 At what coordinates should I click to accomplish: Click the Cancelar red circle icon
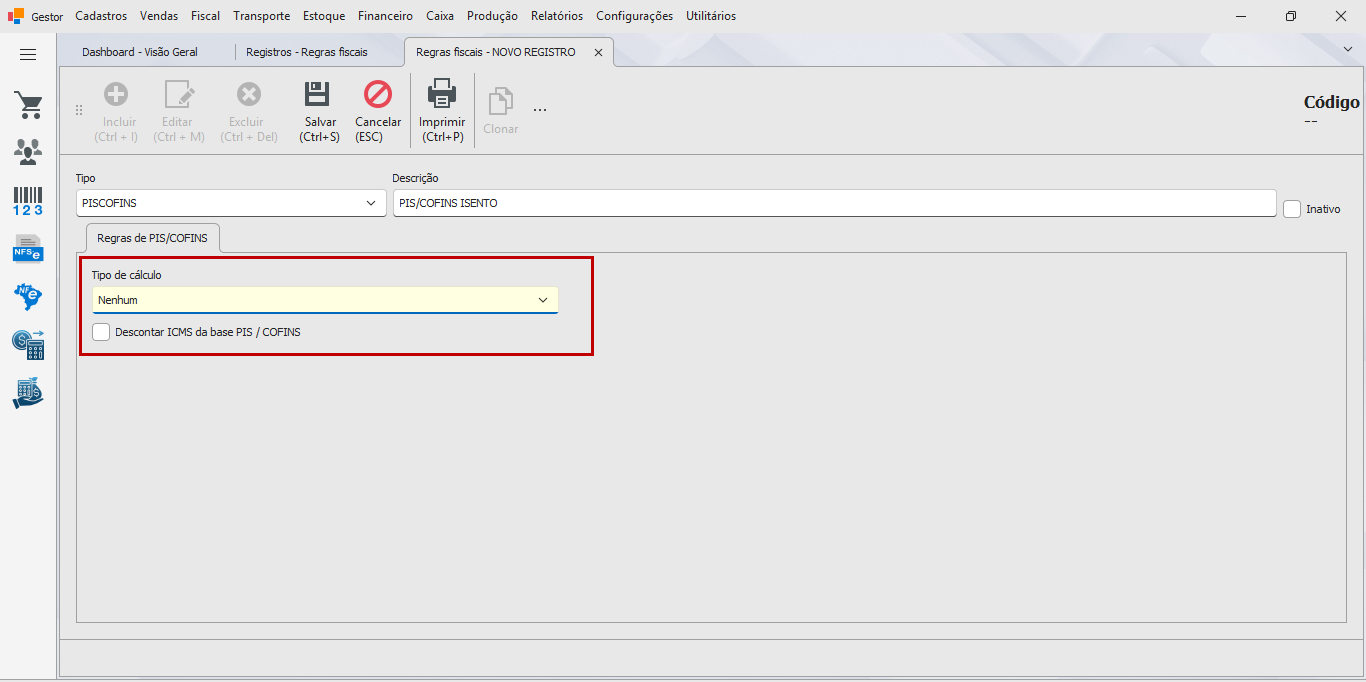coord(378,95)
